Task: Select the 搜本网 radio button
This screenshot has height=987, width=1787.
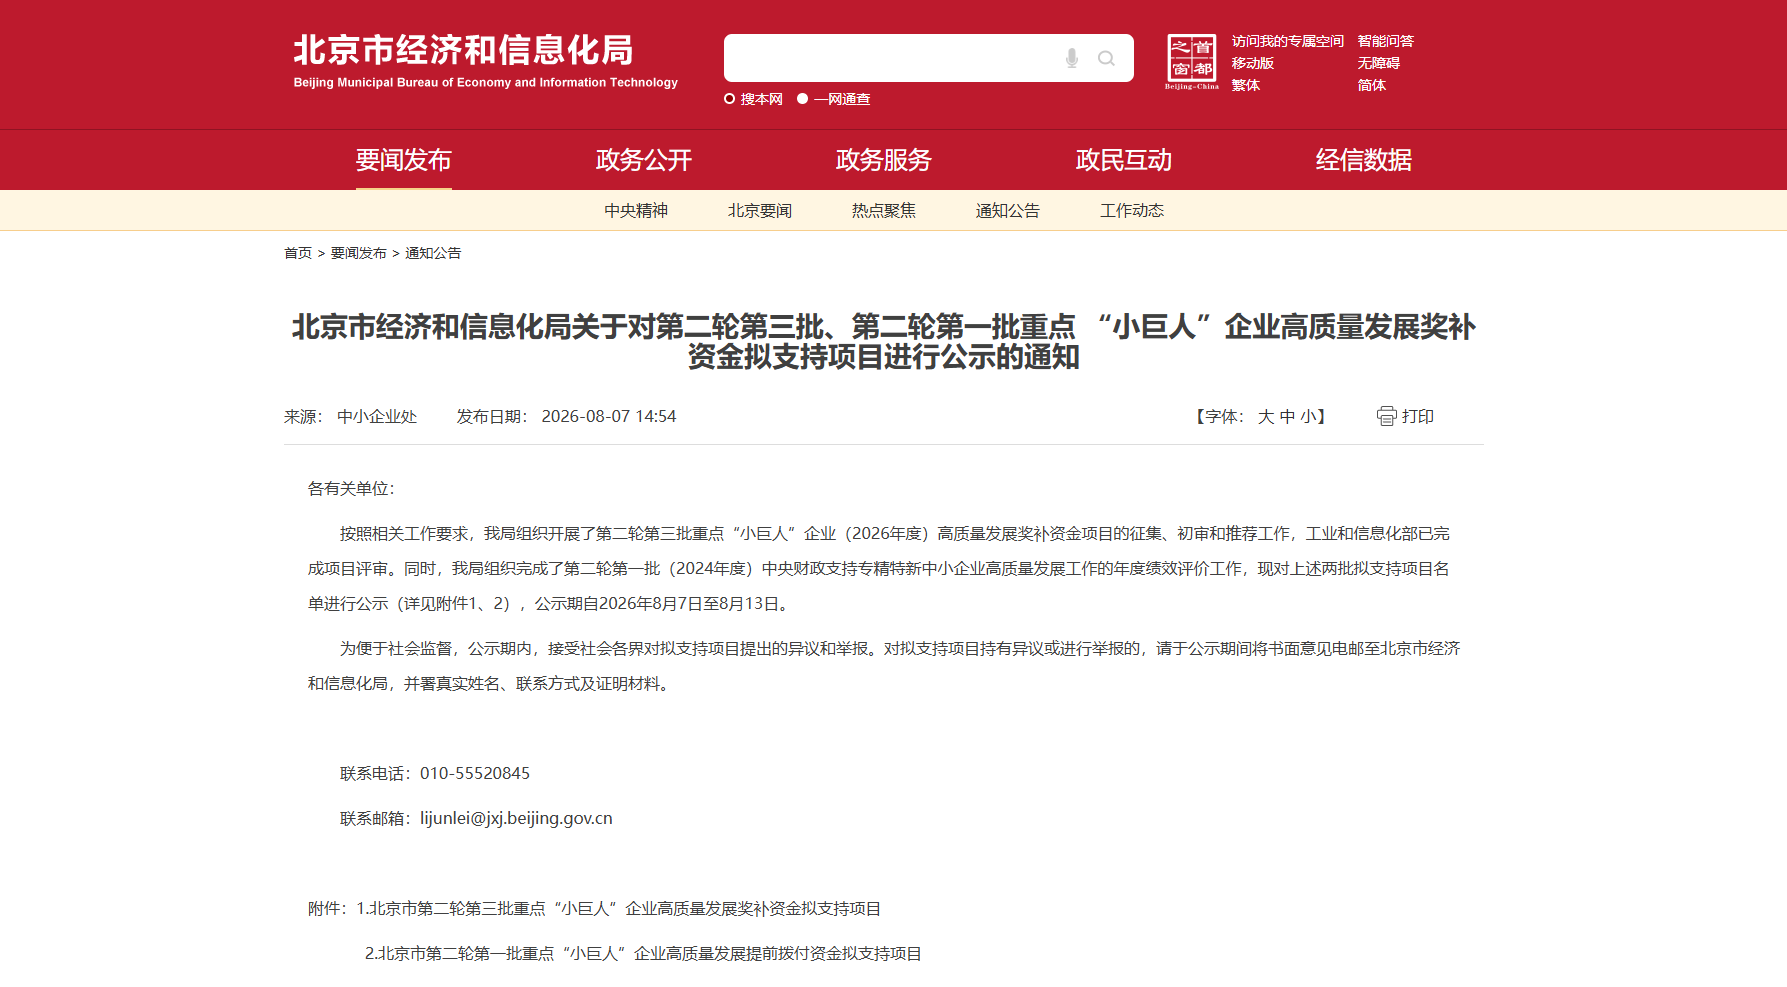Action: (x=730, y=99)
